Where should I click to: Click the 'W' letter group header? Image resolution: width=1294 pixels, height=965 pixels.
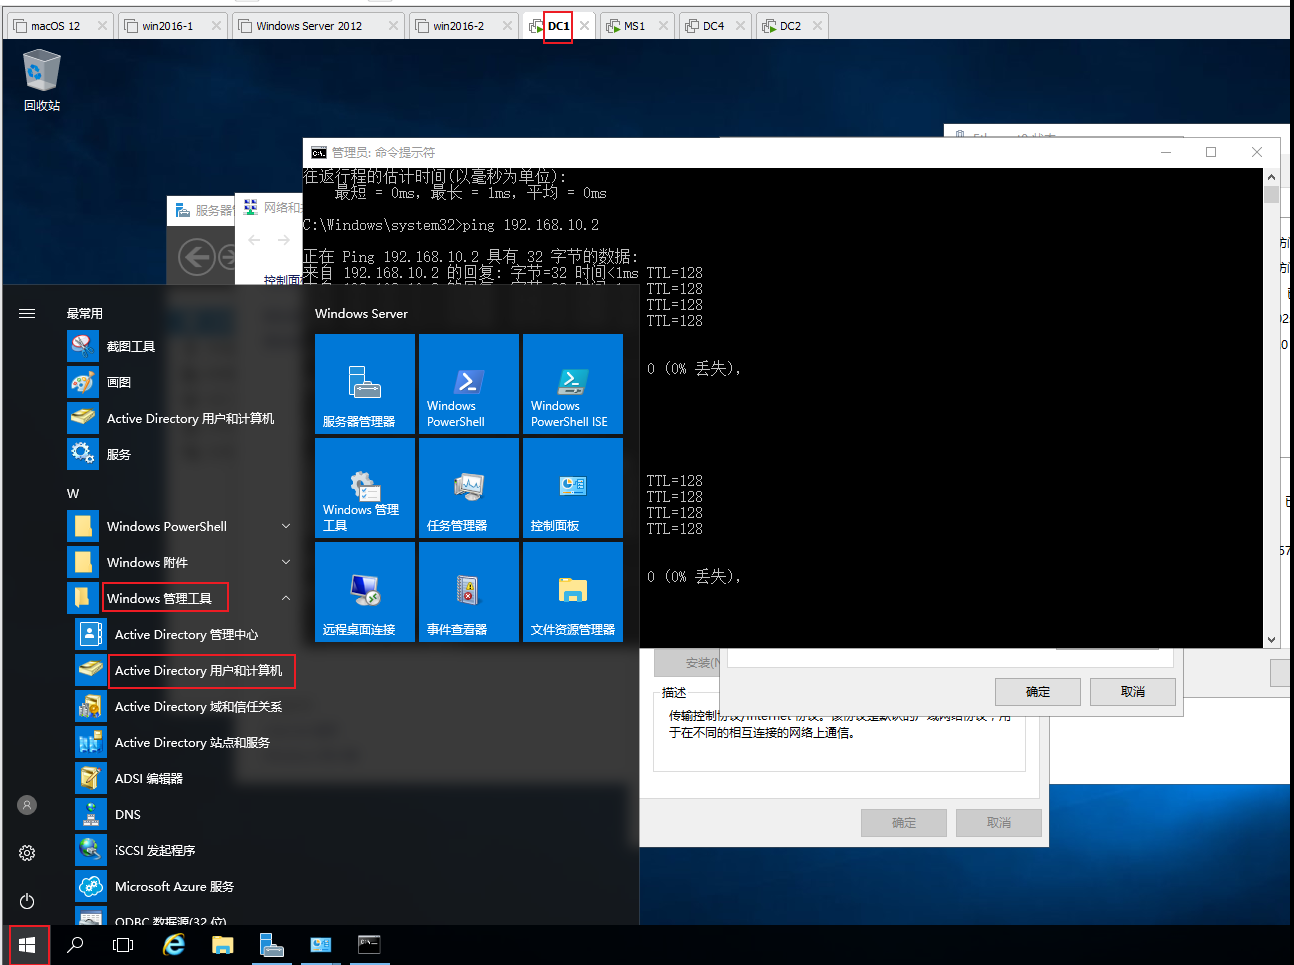[x=73, y=493]
